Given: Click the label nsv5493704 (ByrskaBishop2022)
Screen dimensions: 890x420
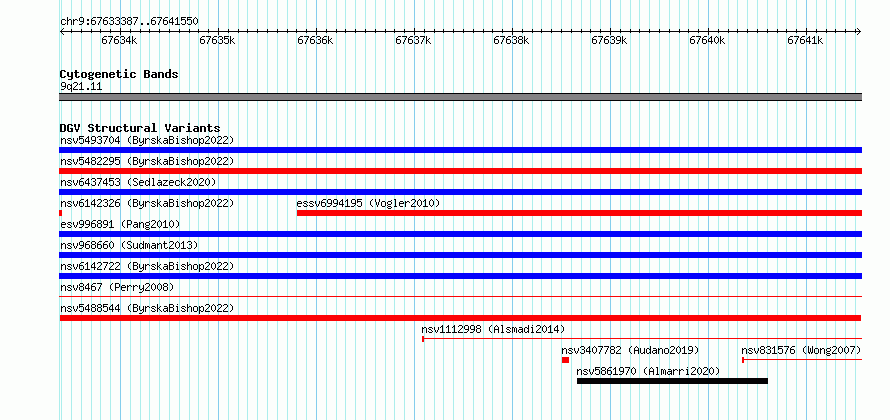Looking at the screenshot, I should 147,140.
